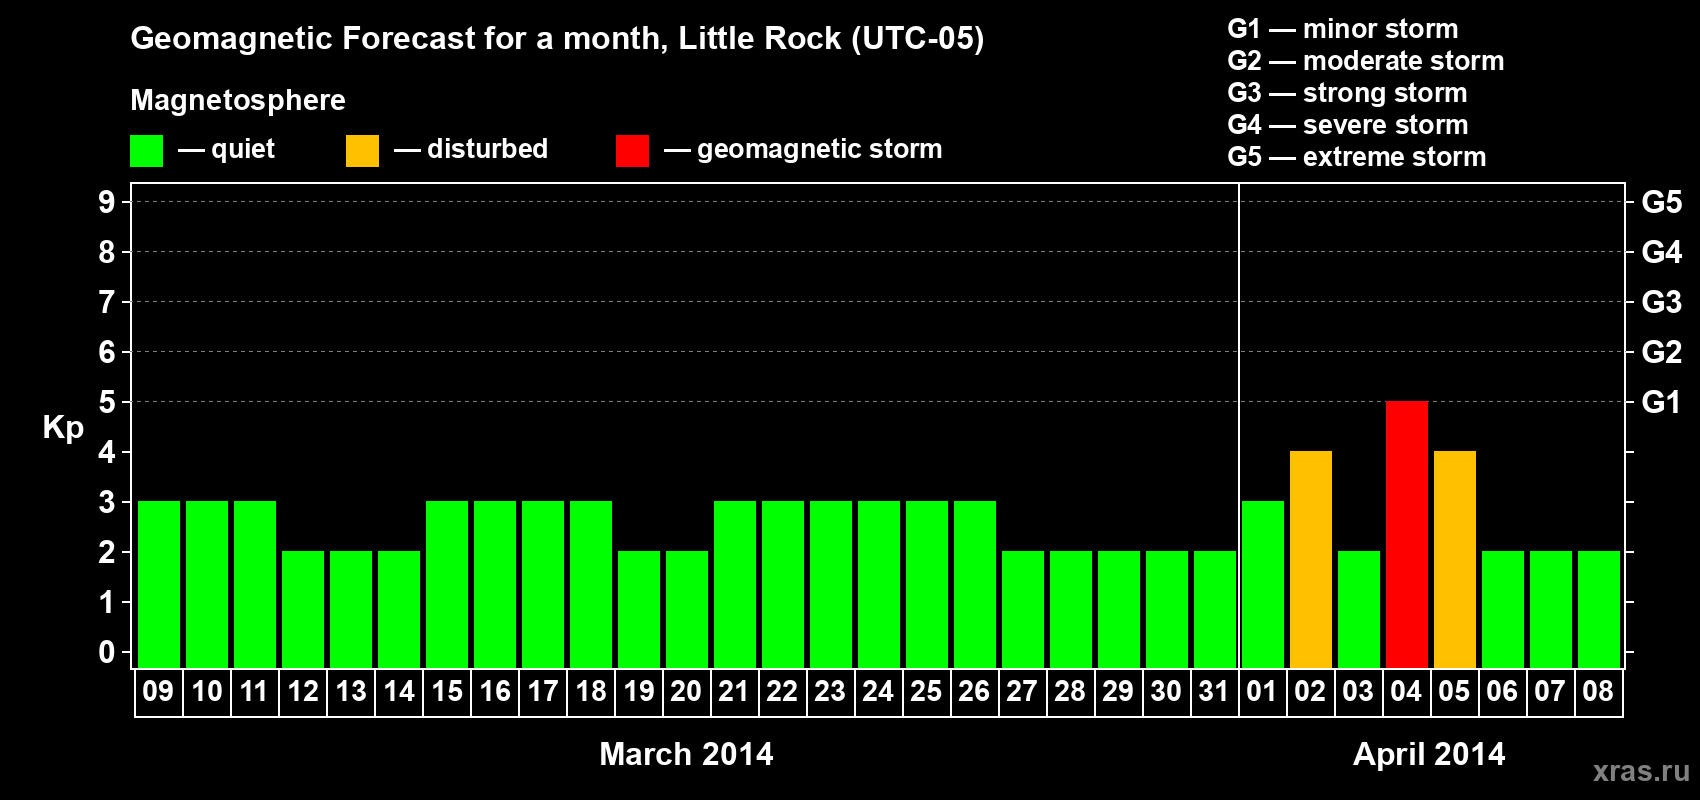Image resolution: width=1700 pixels, height=800 pixels.
Task: Click the G1 right axis label
Action: [1662, 402]
